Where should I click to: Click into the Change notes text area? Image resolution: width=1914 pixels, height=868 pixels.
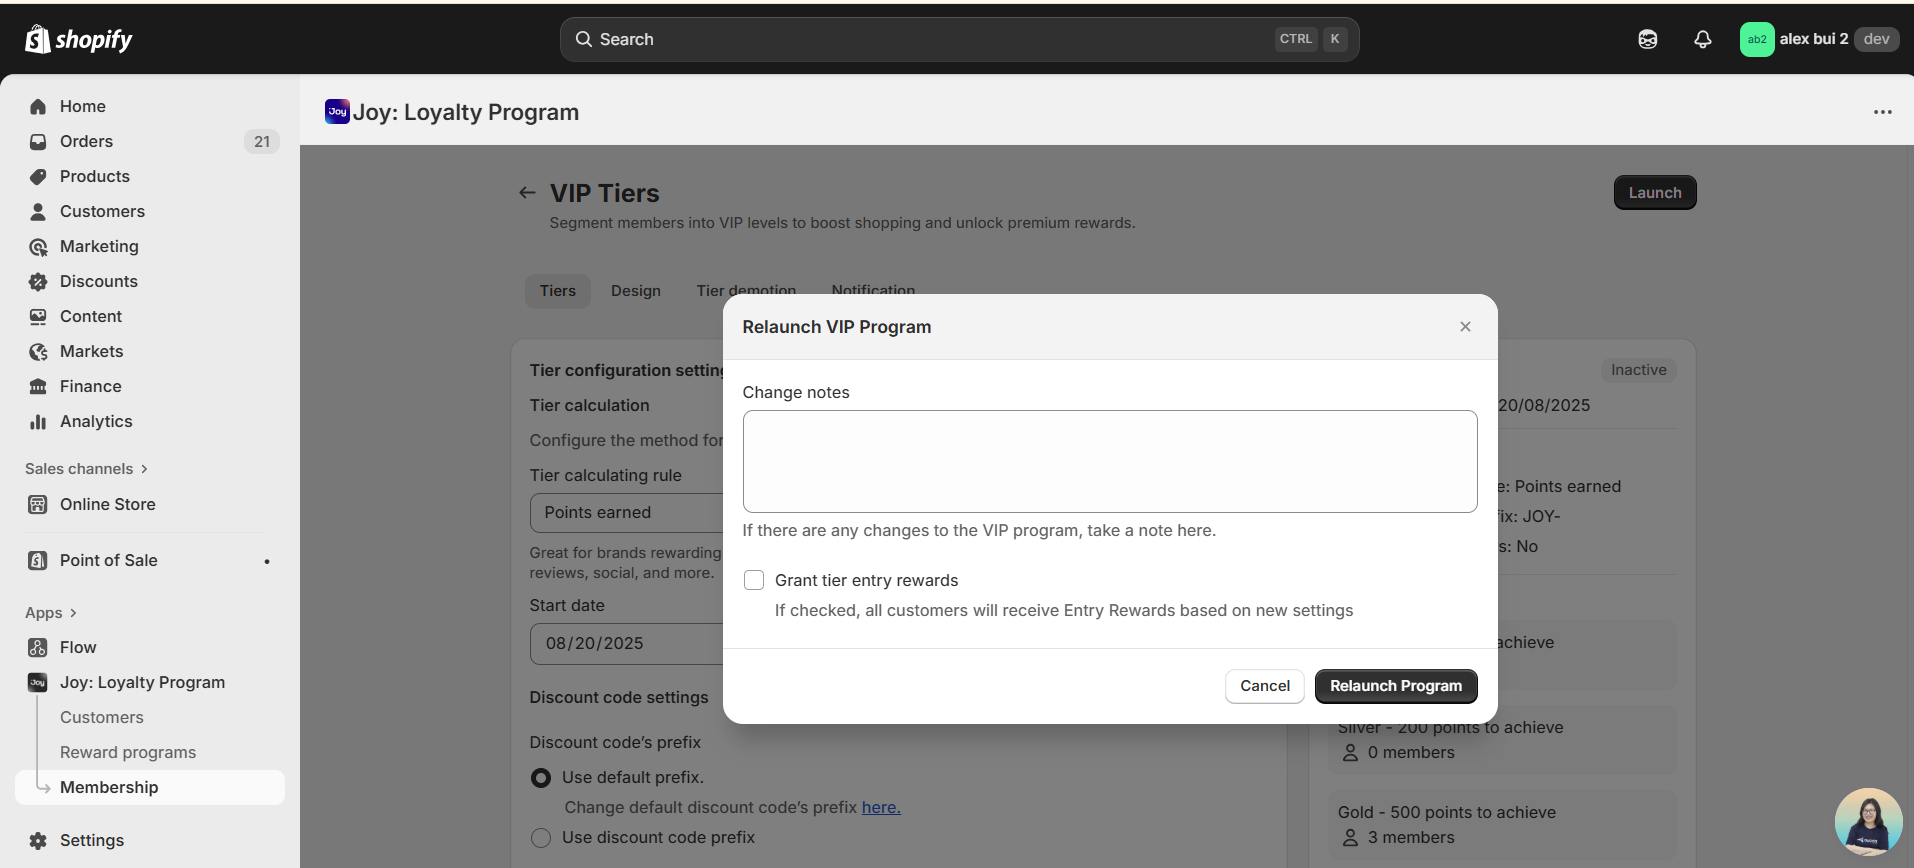[1109, 461]
